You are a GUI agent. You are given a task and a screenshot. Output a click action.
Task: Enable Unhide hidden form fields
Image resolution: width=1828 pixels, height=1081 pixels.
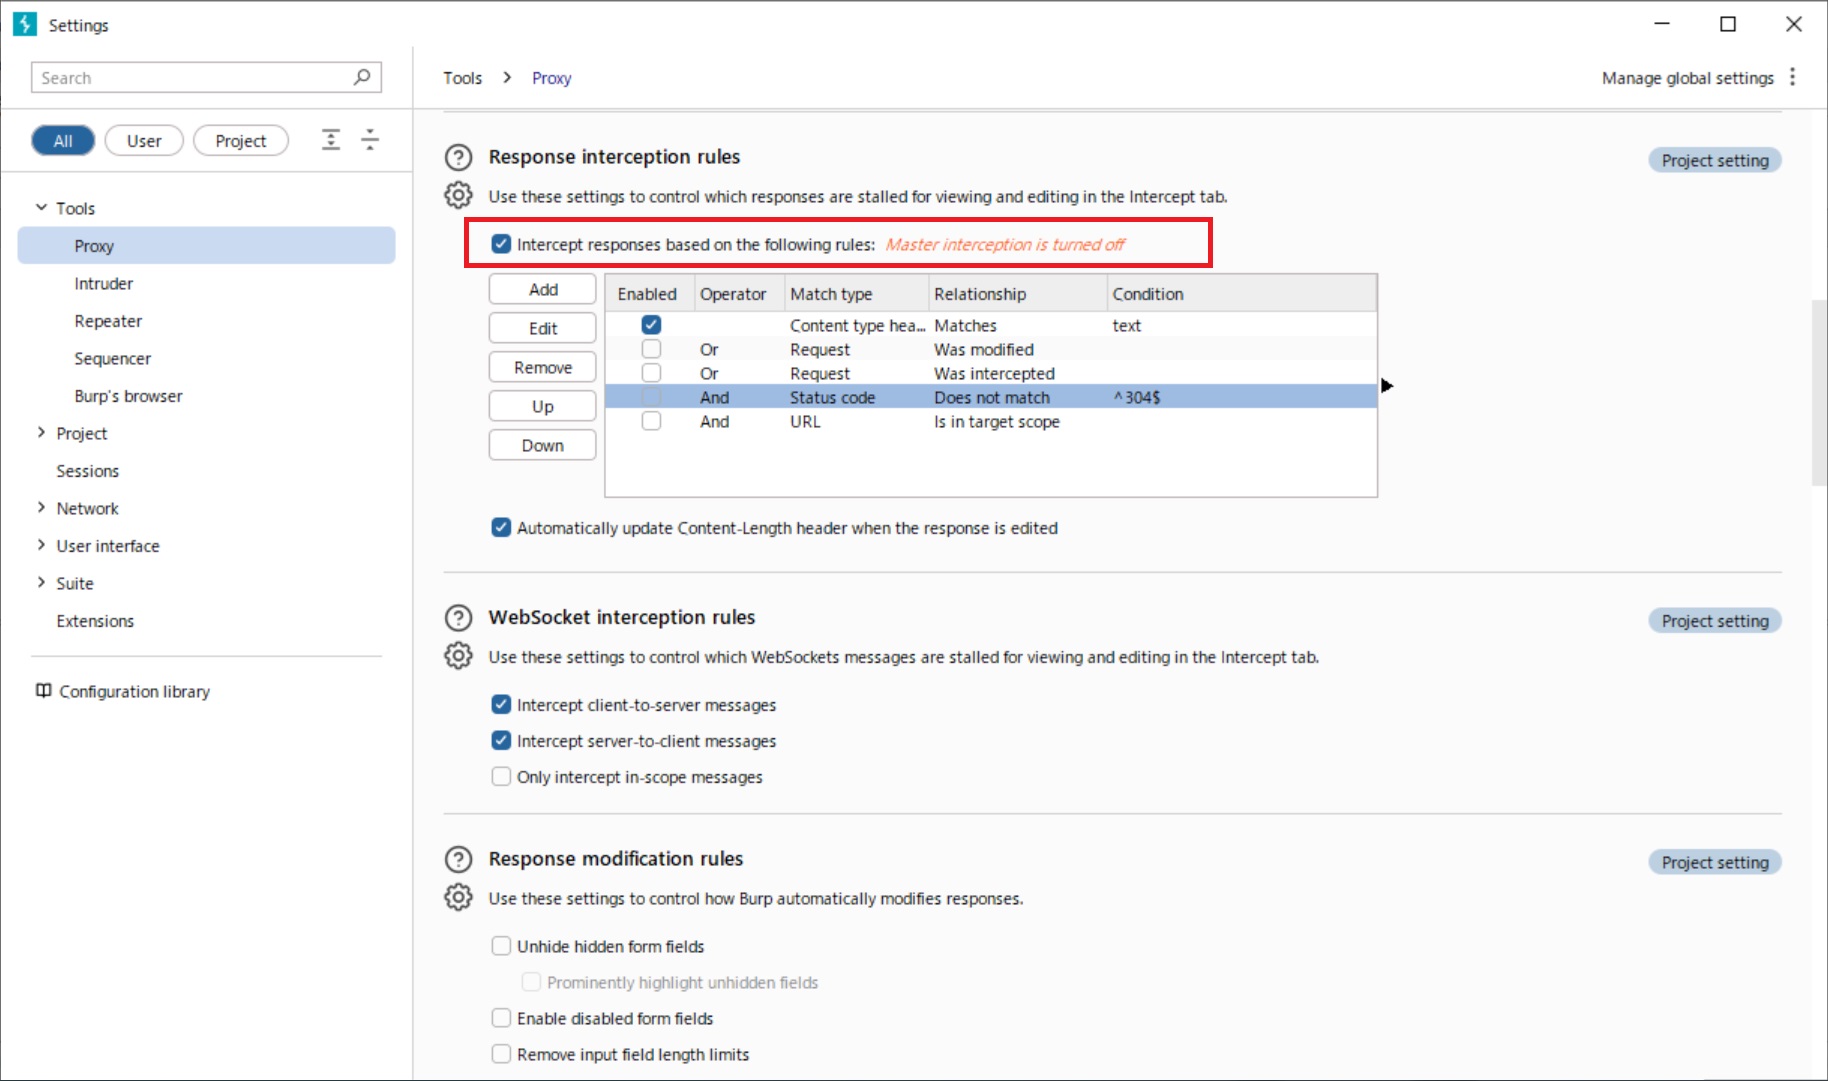click(x=501, y=946)
